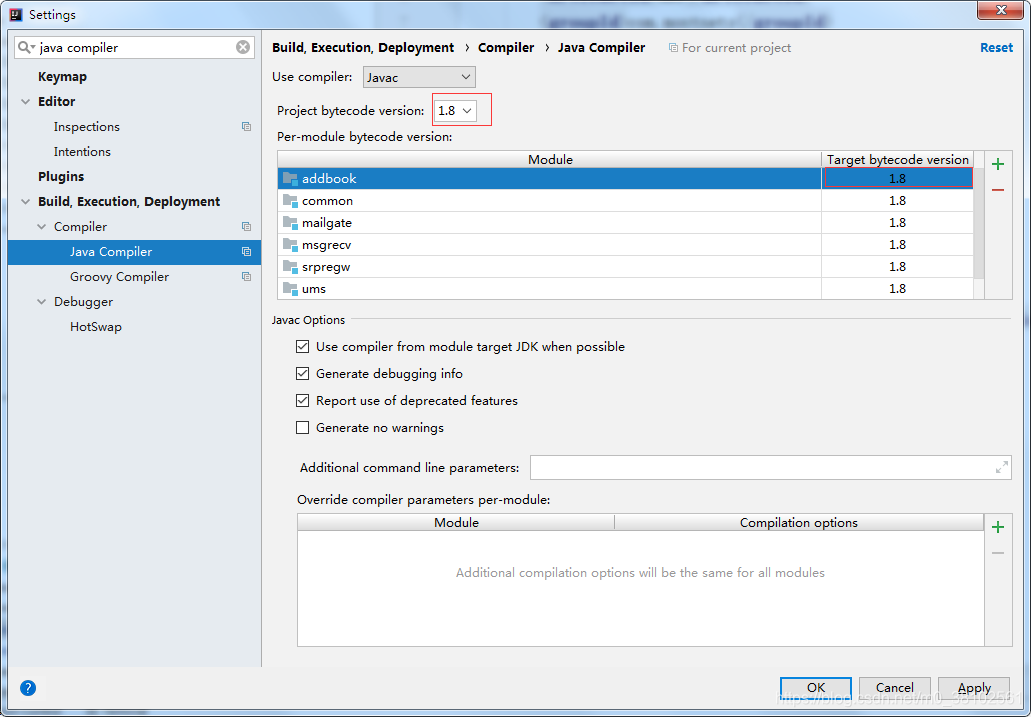This screenshot has height=717, width=1031.
Task: Add per-module compiler override with green plus
Action: pyautogui.click(x=998, y=527)
